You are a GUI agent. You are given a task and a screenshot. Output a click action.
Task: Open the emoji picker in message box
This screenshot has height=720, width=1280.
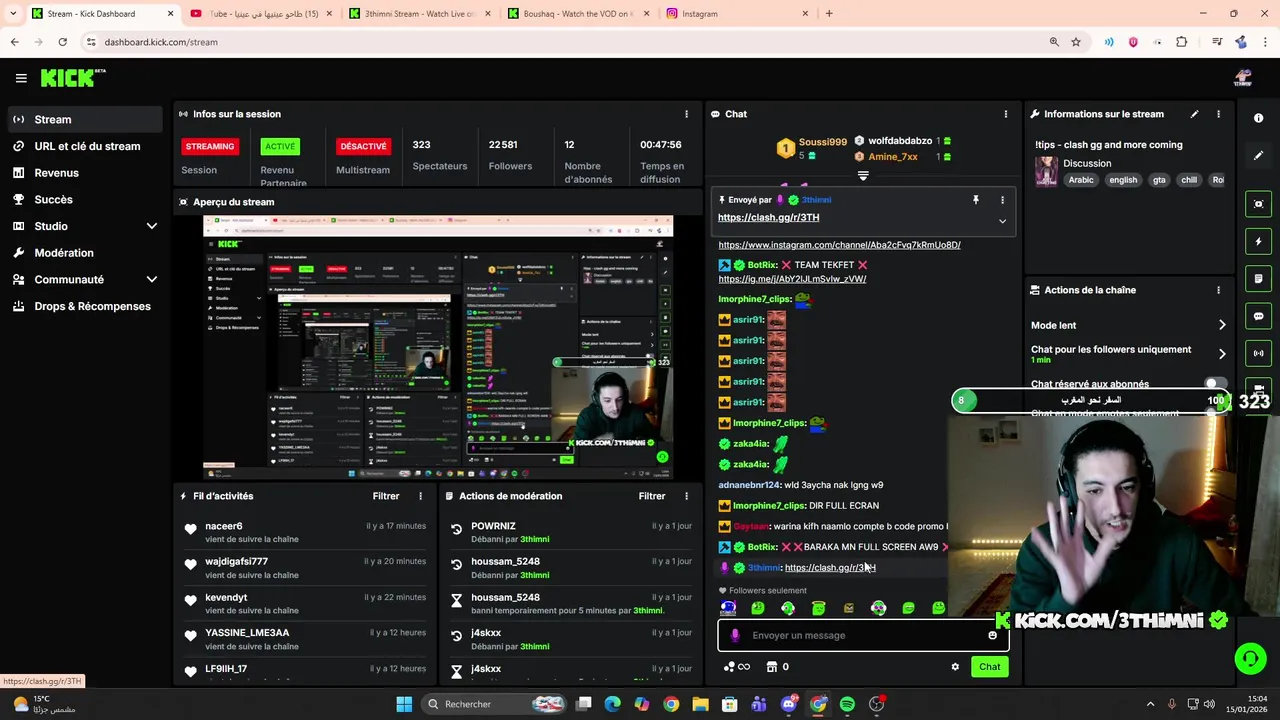click(992, 635)
